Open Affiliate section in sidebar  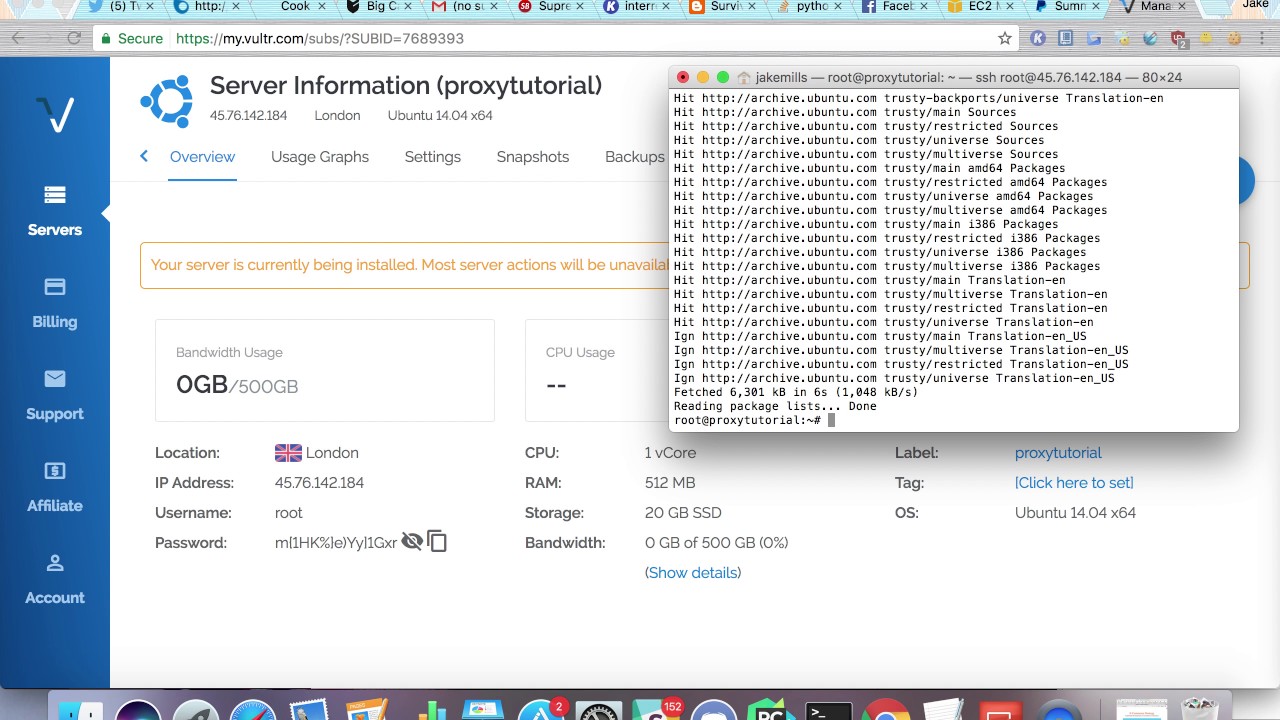click(x=54, y=487)
